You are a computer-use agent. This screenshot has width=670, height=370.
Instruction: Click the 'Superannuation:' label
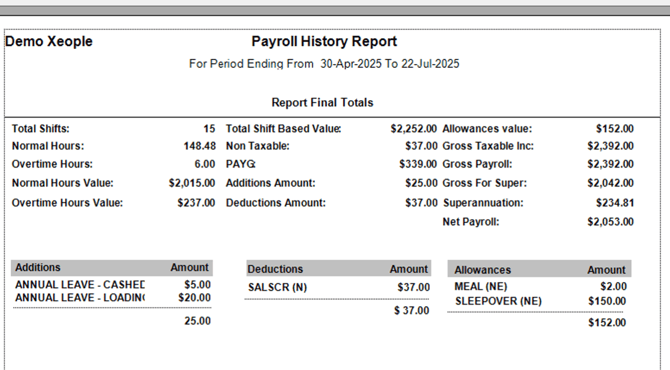point(483,203)
